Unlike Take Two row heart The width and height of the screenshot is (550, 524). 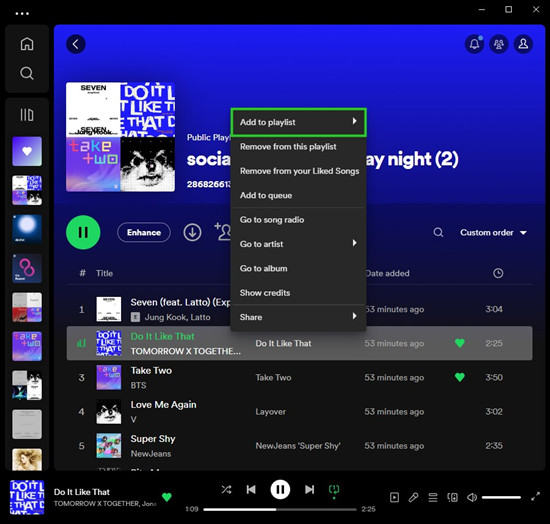460,377
